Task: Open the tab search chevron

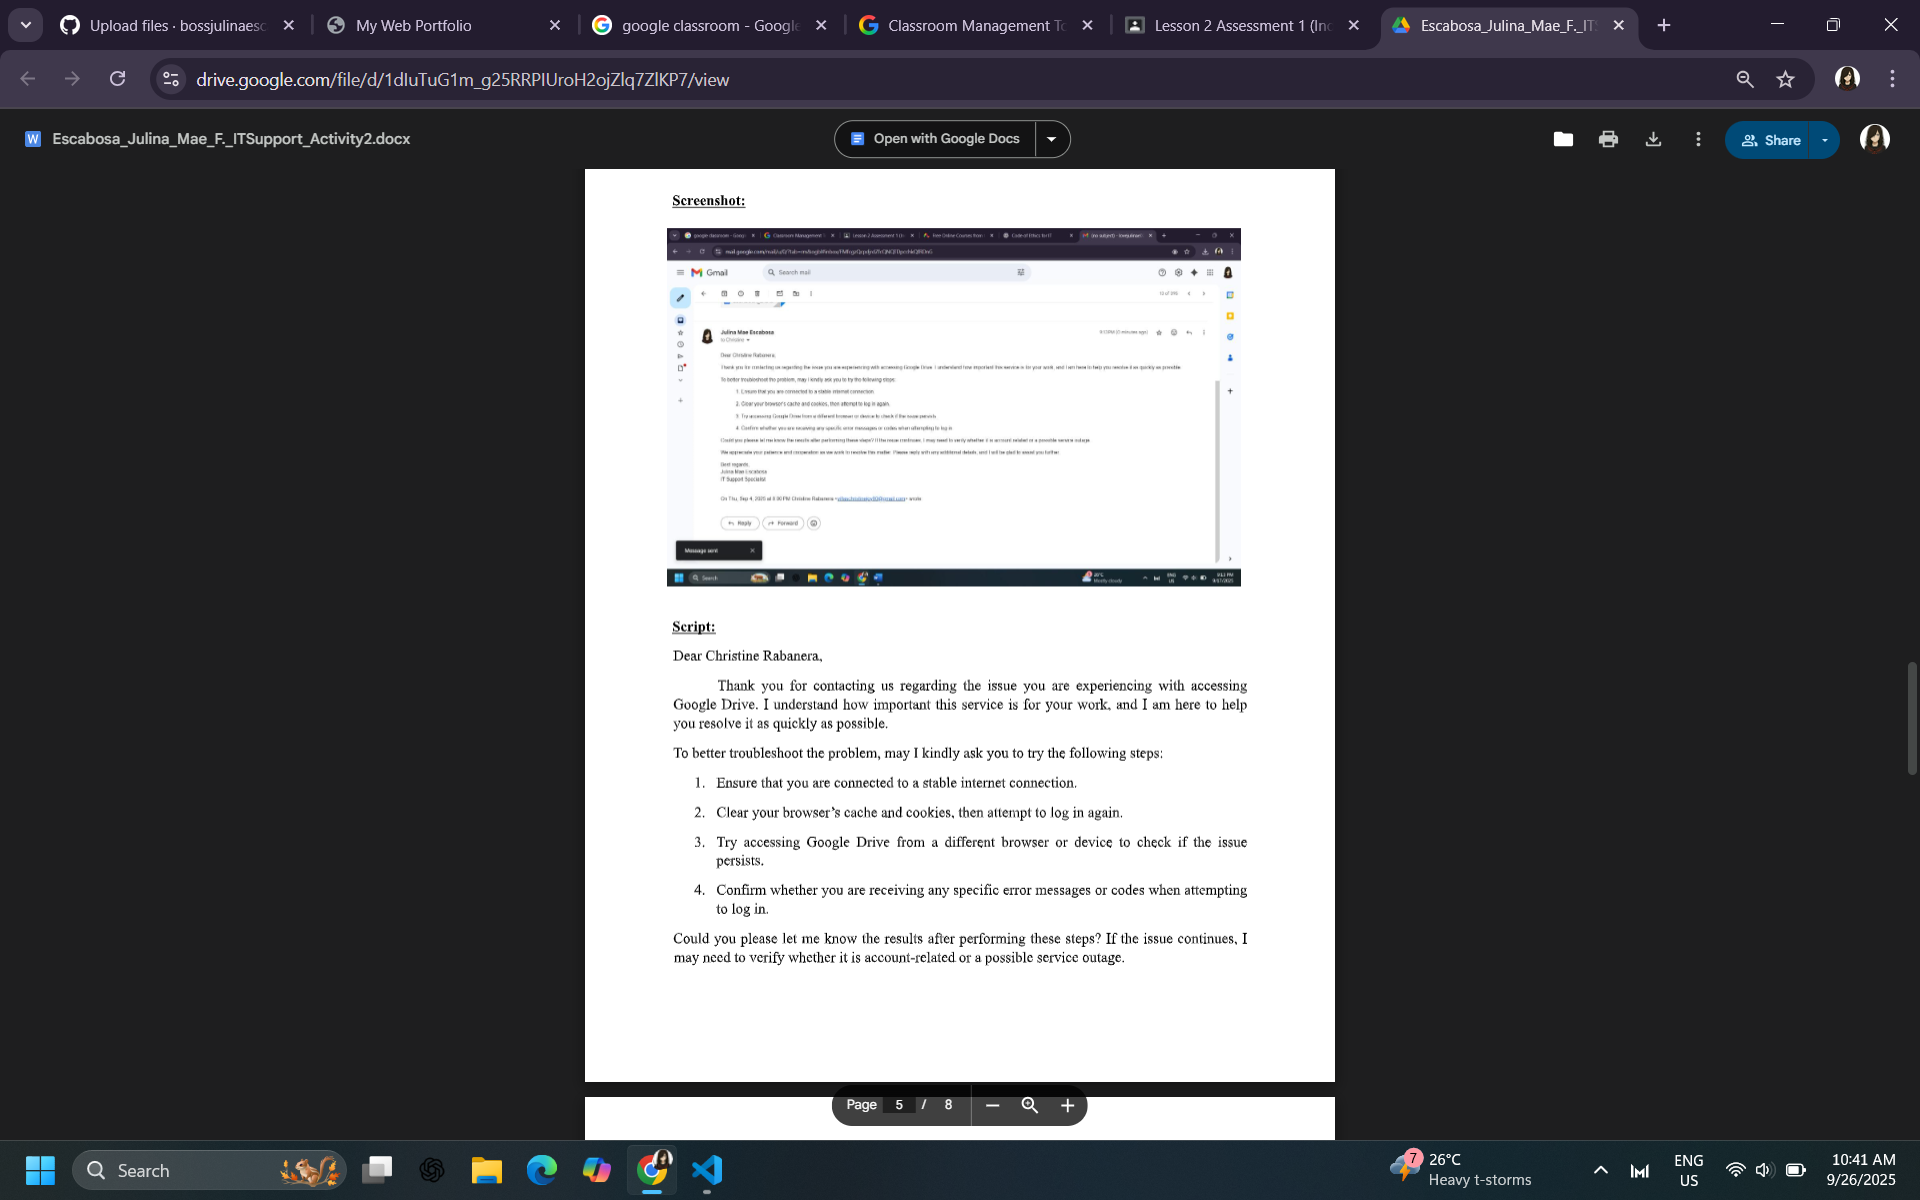Action: coord(26,25)
